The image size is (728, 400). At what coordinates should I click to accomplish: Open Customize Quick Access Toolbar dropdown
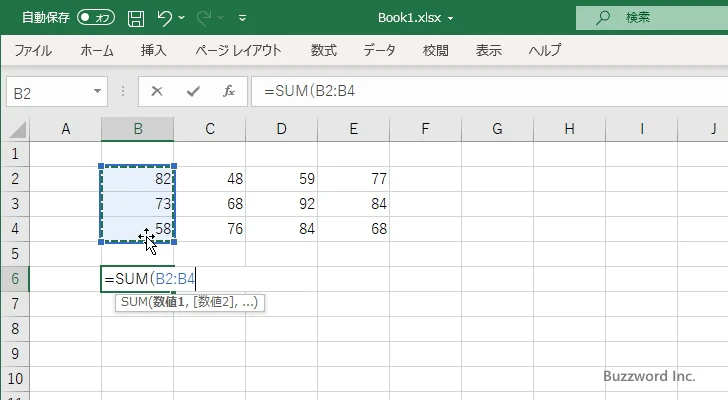[x=242, y=18]
